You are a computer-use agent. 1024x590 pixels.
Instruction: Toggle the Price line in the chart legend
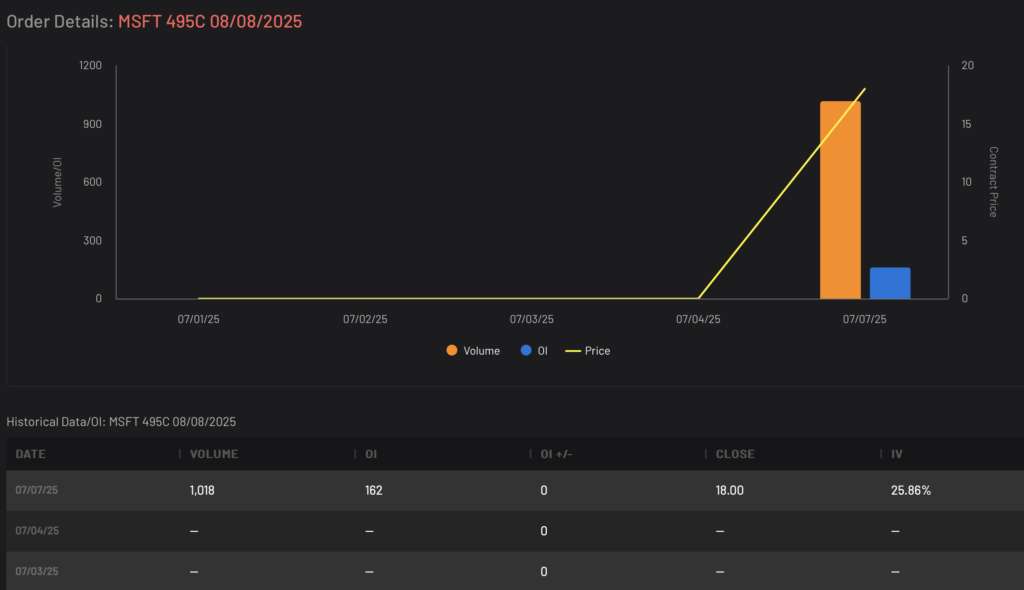[x=587, y=351]
